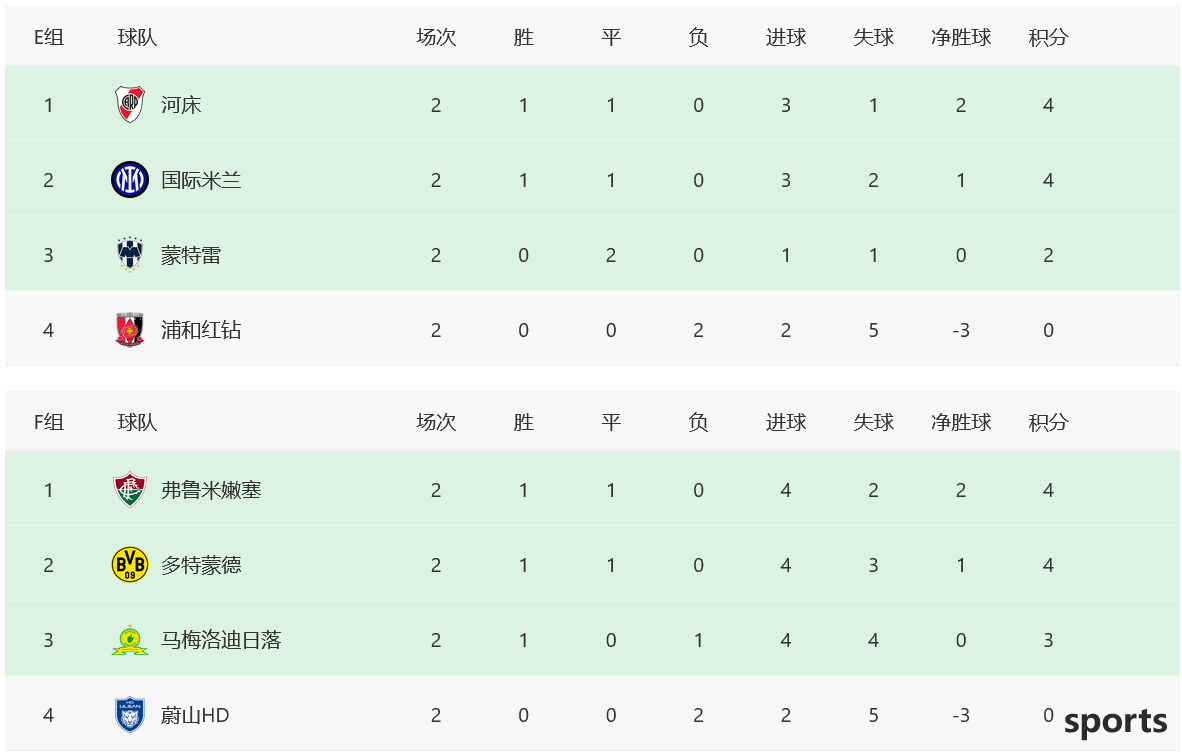
Task: Click the Borussia Dortmund BVB logo
Action: tap(130, 565)
